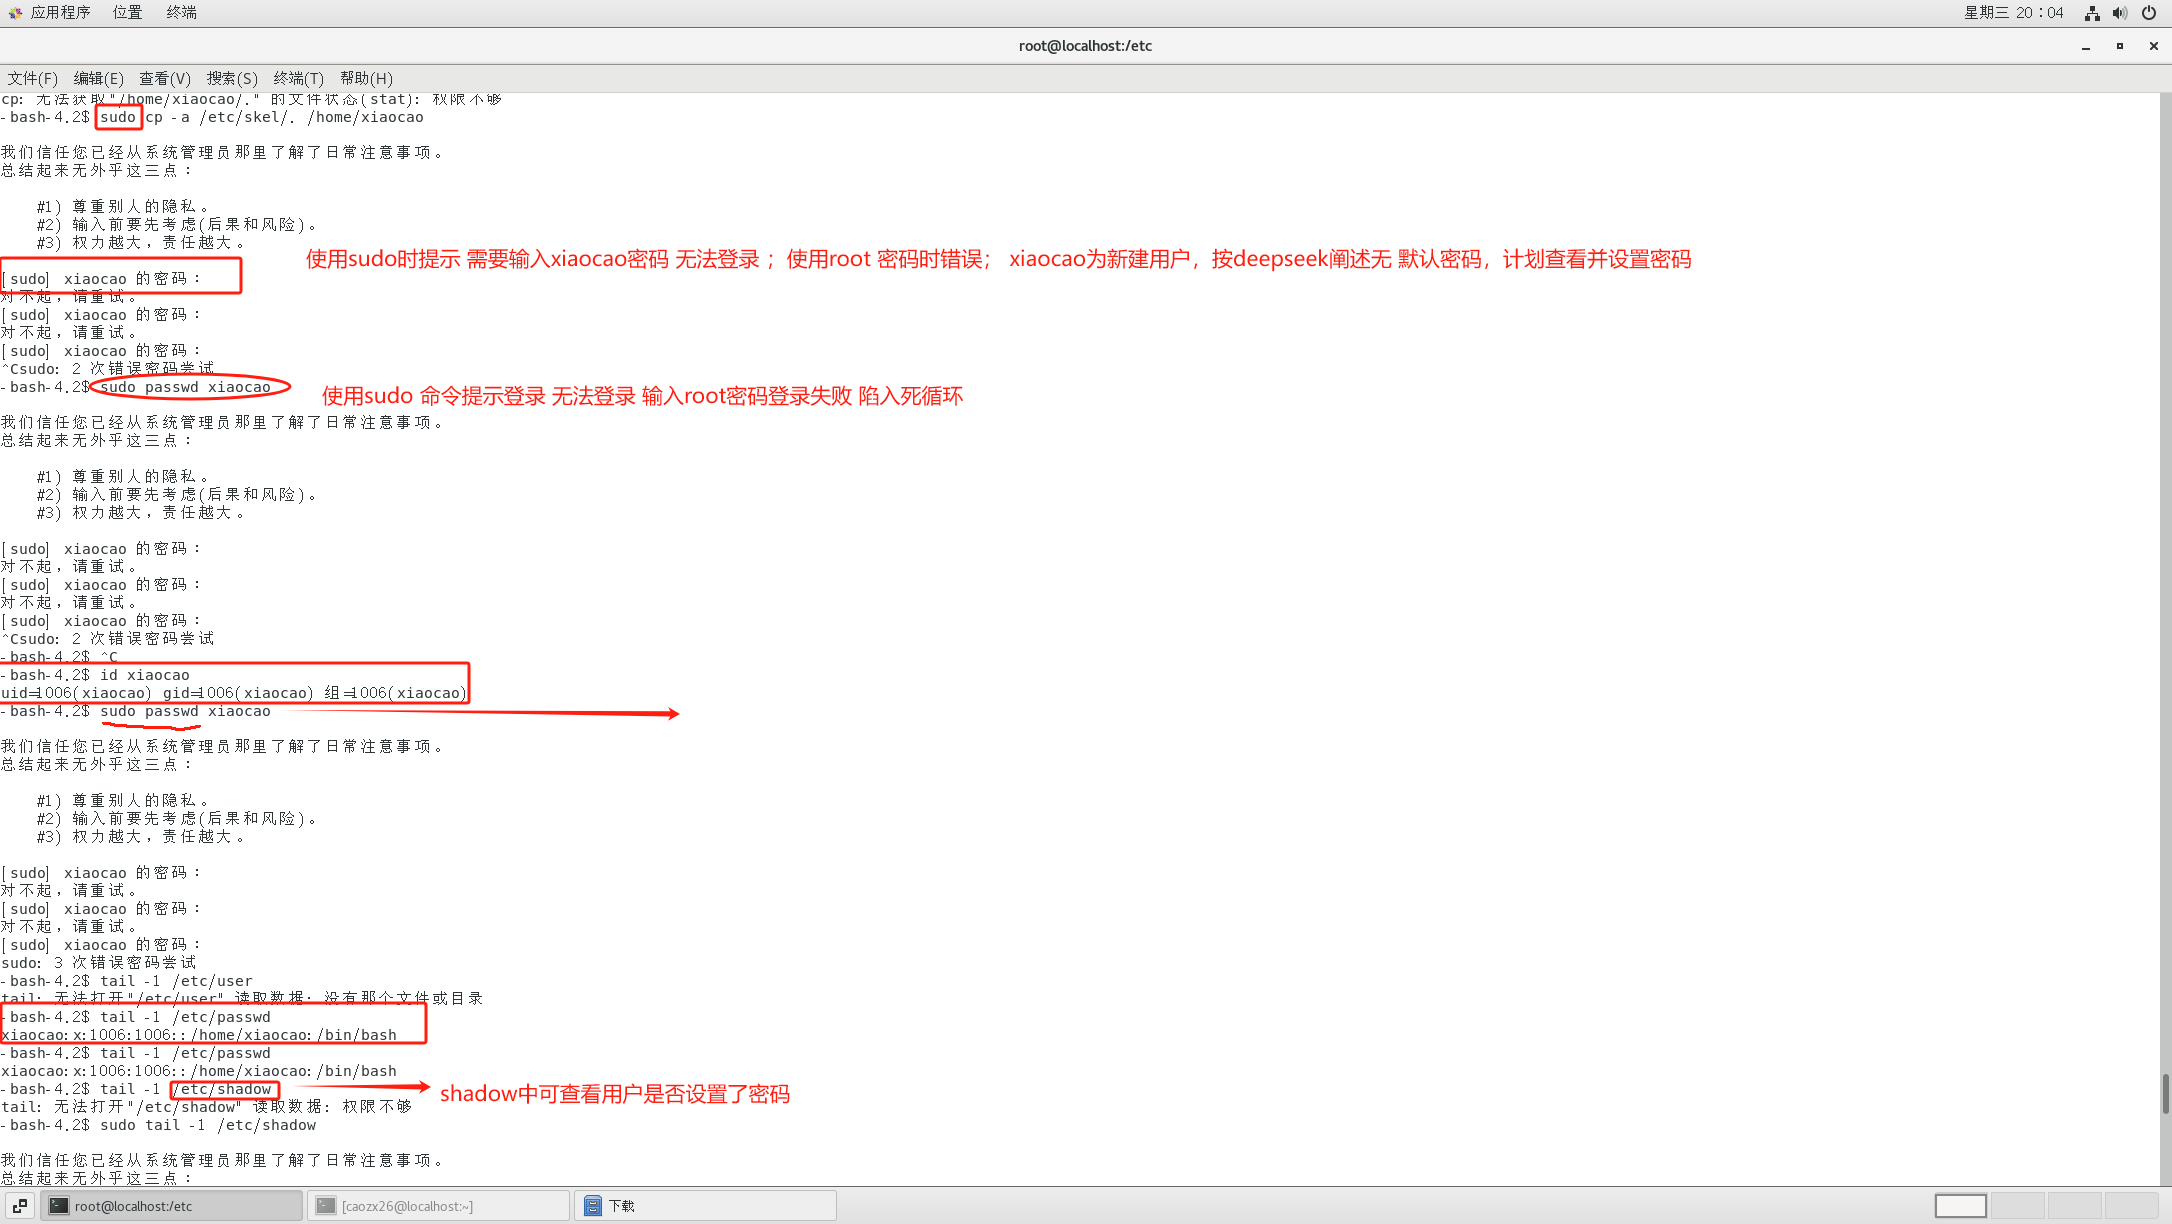Click the clock showing 星期三 20:04

[2013, 13]
